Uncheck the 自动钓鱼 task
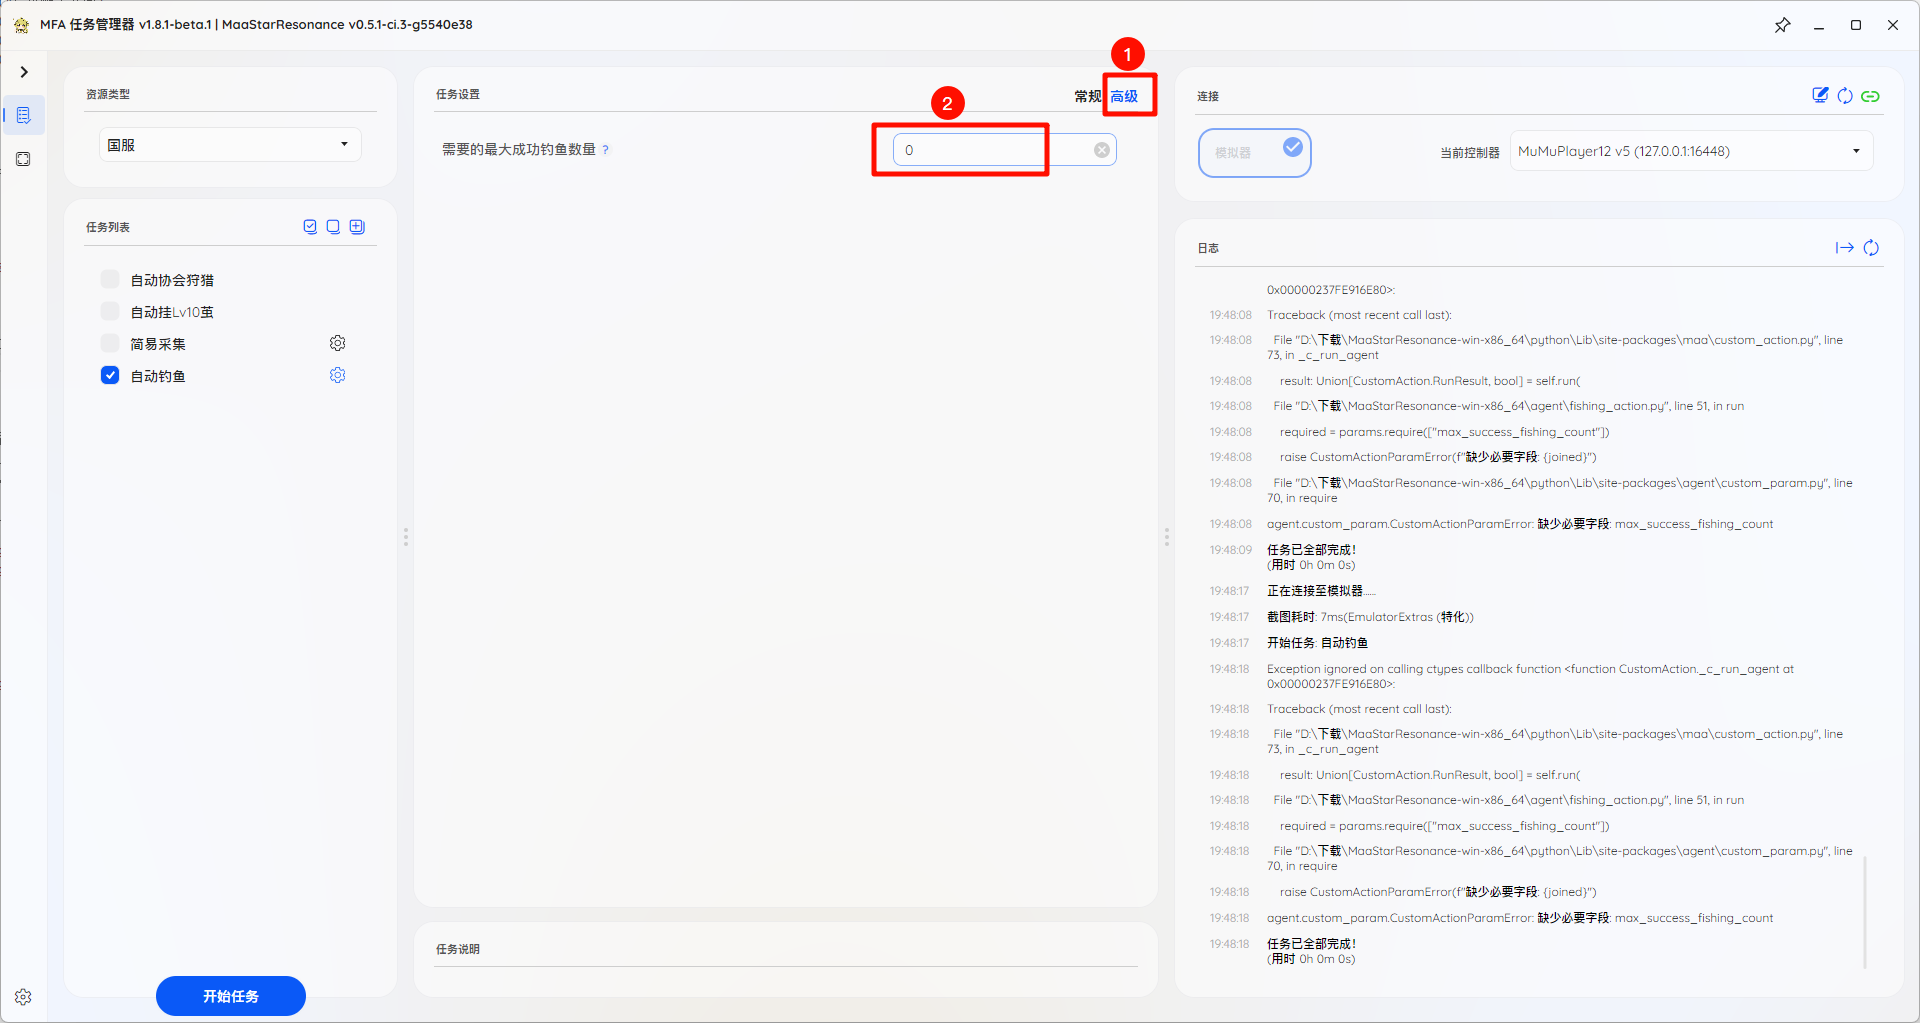The image size is (1920, 1023). tap(110, 375)
